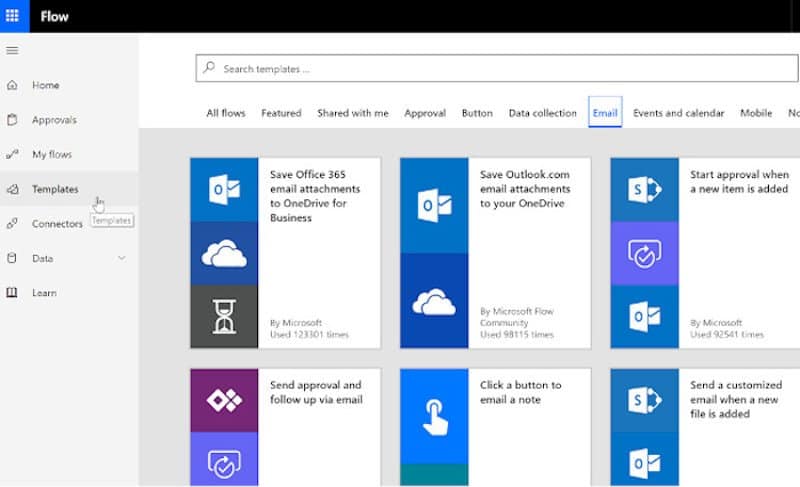The image size is (800, 487).
Task: Click the Home house icon
Action: [x=12, y=85]
